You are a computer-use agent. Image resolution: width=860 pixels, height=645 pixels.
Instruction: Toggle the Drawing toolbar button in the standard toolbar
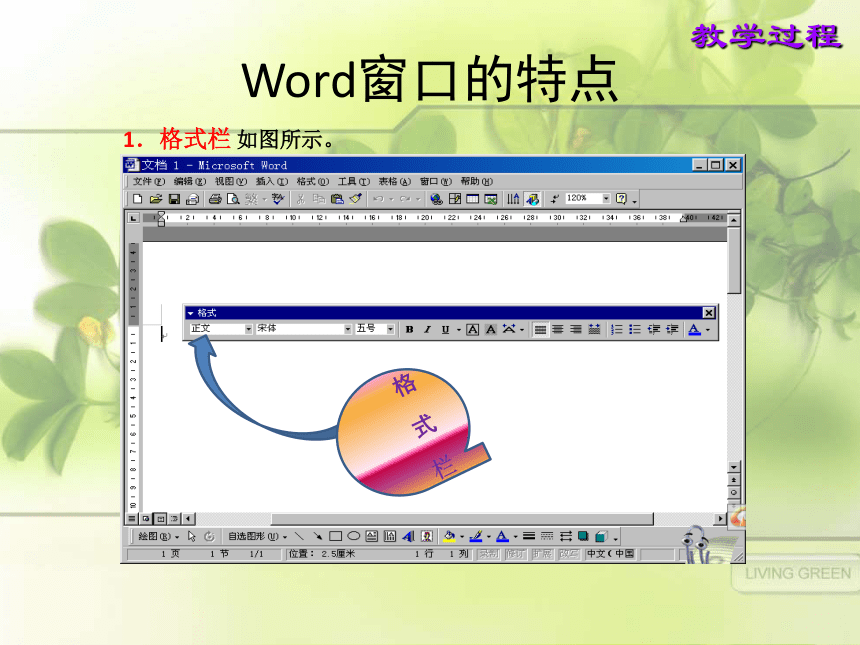[531, 199]
